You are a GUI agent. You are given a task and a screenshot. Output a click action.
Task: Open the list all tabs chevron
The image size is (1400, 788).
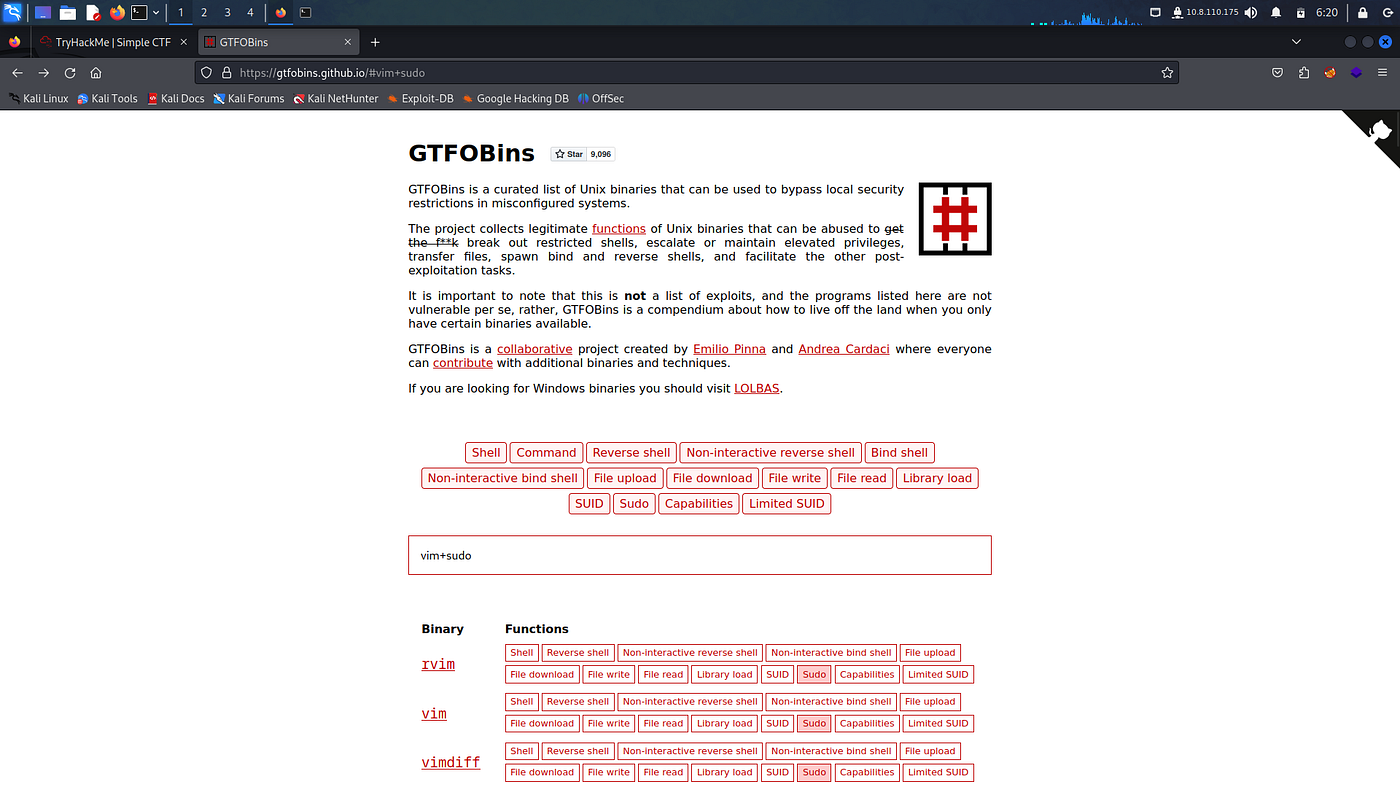point(1296,42)
